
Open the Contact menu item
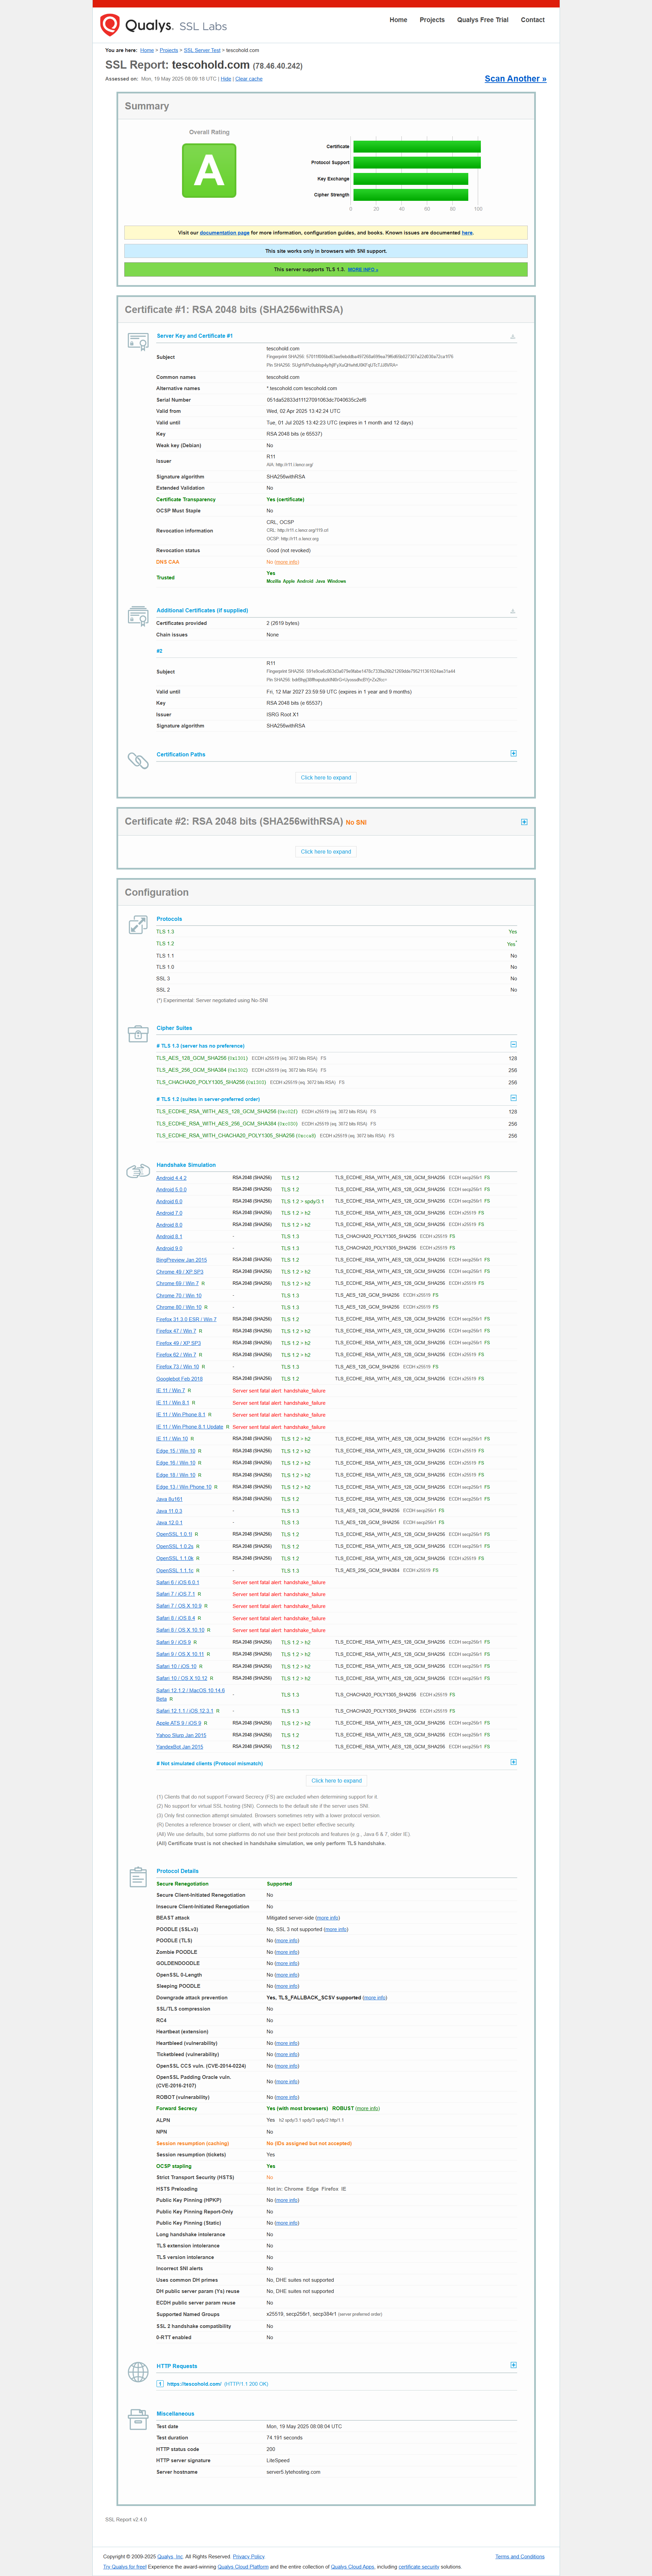point(533,20)
